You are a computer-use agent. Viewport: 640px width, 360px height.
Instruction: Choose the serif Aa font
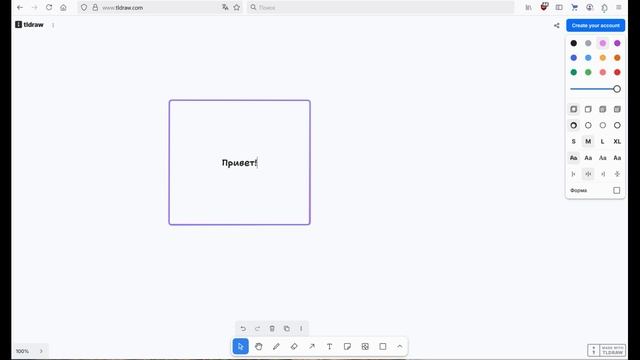coord(603,158)
